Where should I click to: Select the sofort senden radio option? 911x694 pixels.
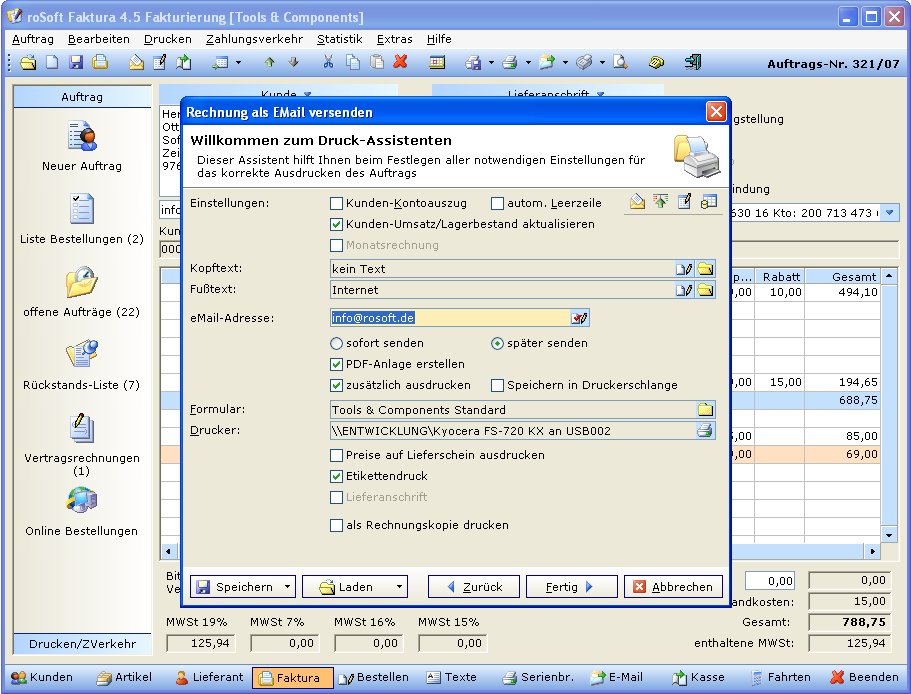pyautogui.click(x=337, y=343)
